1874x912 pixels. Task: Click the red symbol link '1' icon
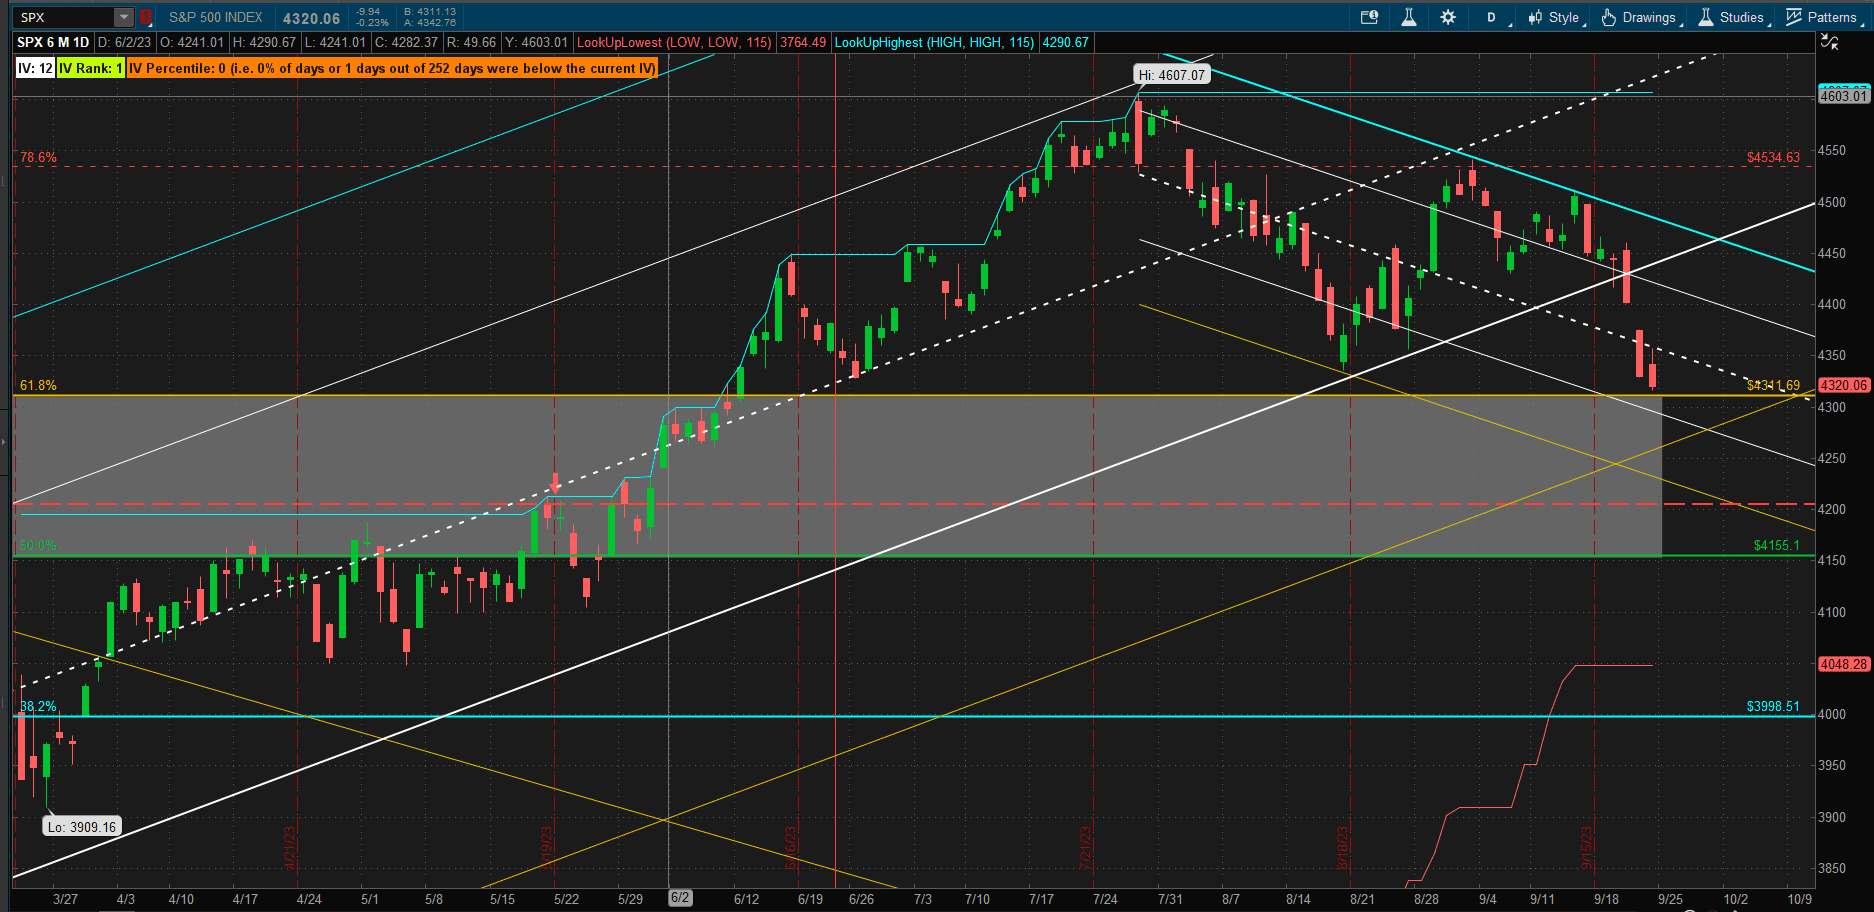click(x=146, y=17)
